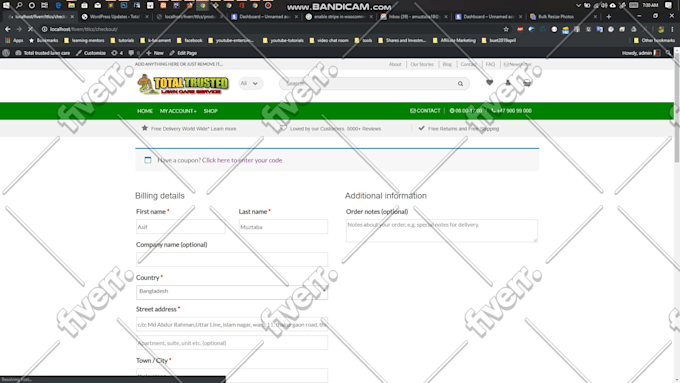Open Chrome profile avatar
680x383 pixels.
pyautogui.click(x=661, y=29)
